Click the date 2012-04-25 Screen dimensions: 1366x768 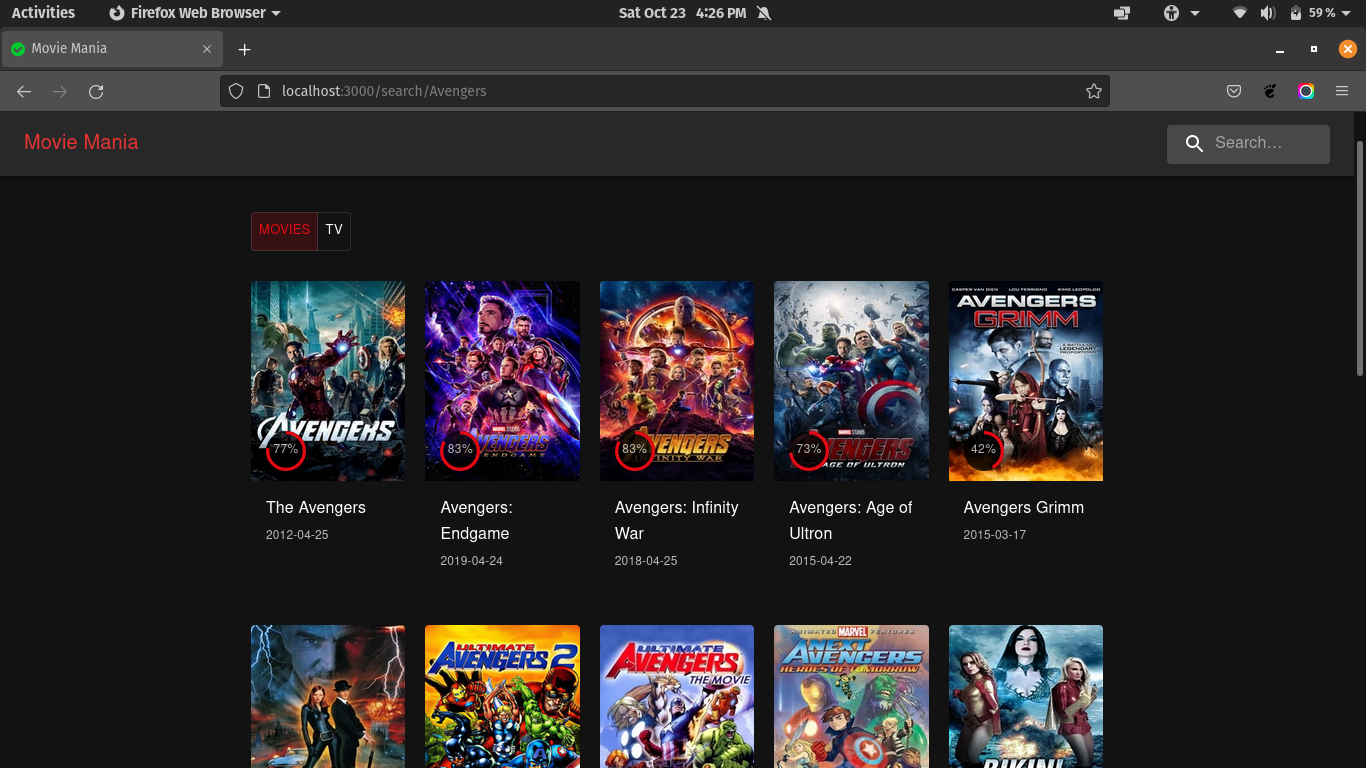pyautogui.click(x=297, y=535)
